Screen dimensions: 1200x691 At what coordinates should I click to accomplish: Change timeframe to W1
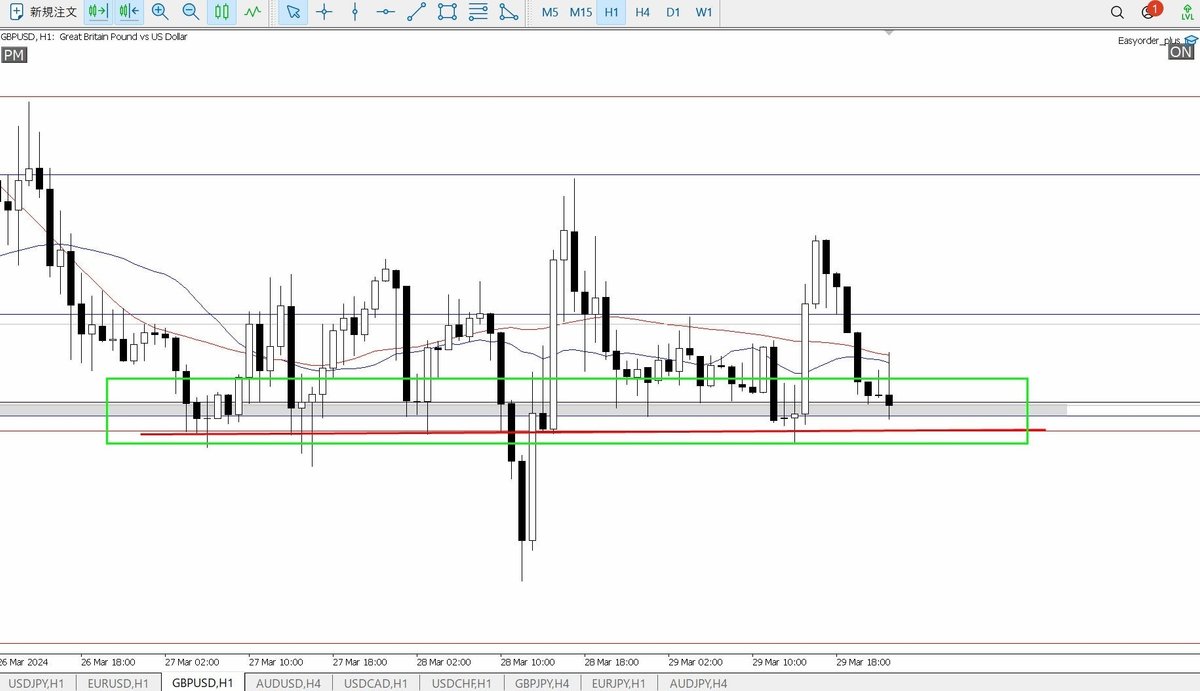(704, 12)
